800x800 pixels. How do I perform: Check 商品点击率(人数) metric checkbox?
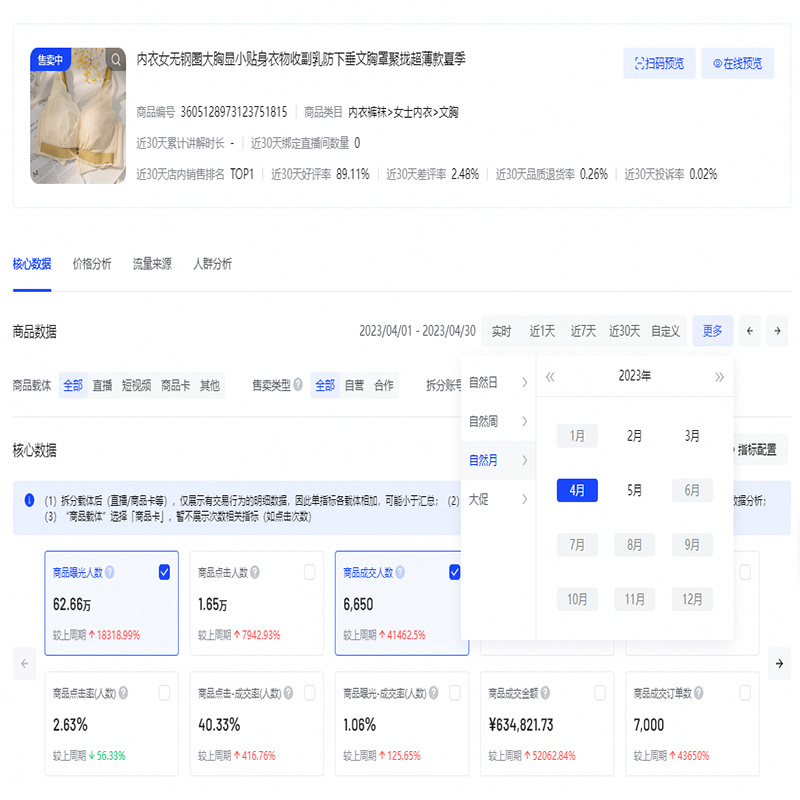click(164, 693)
